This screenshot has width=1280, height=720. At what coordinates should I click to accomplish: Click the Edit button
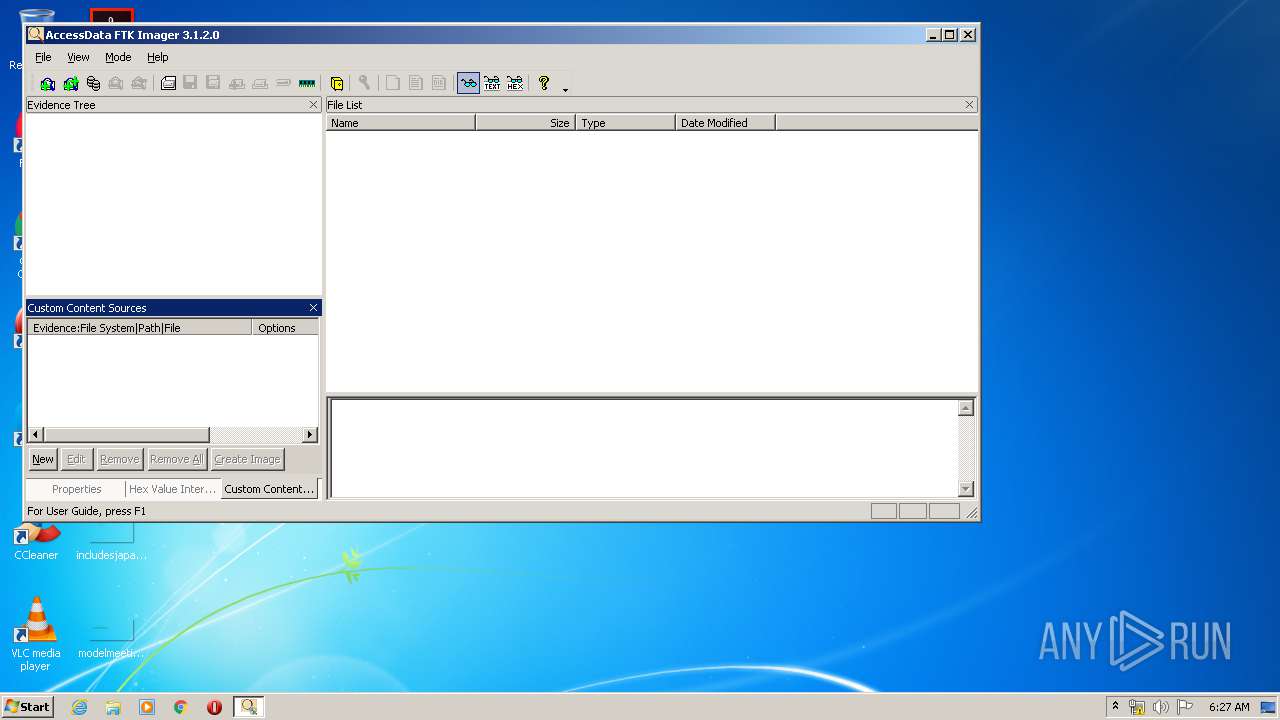point(76,459)
